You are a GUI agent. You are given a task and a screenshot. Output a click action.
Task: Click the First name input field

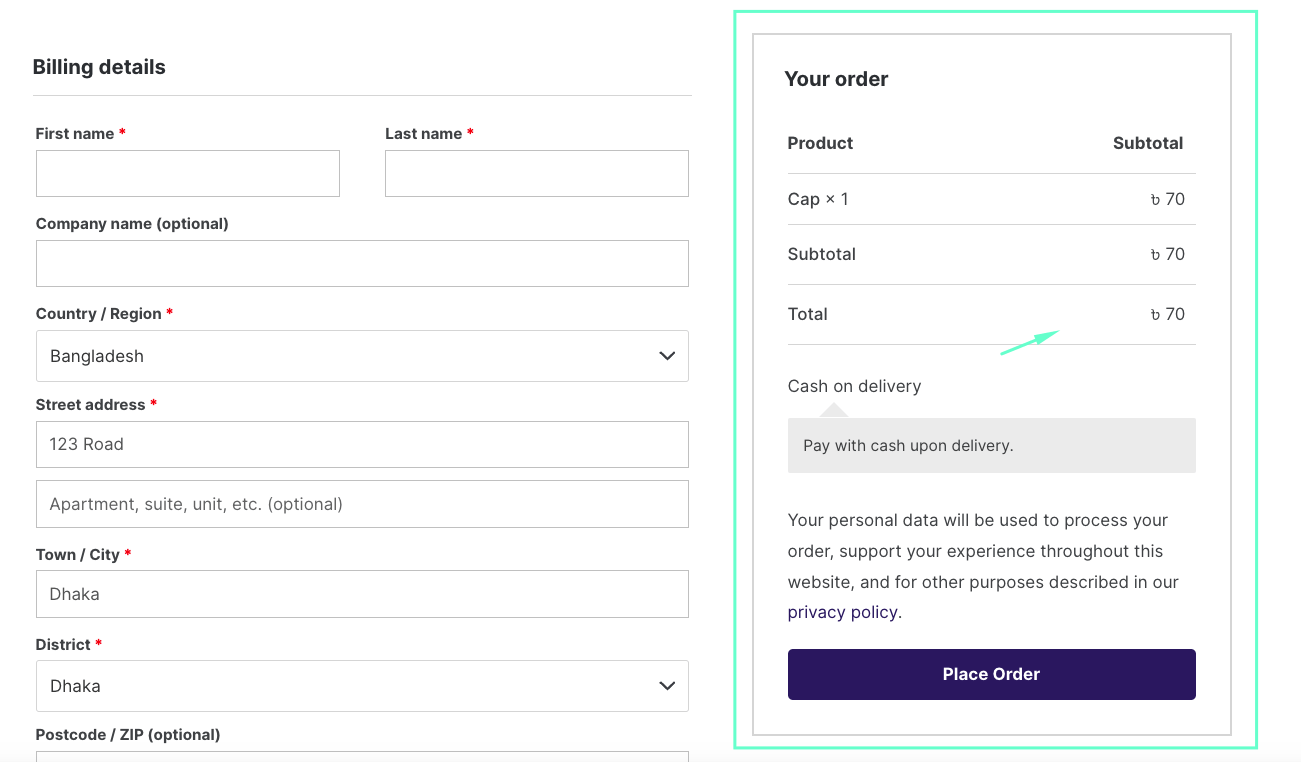(x=187, y=173)
